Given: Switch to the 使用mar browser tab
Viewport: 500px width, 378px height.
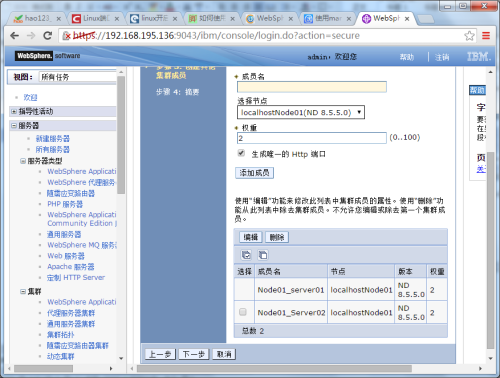Looking at the screenshot, I should click(327, 19).
